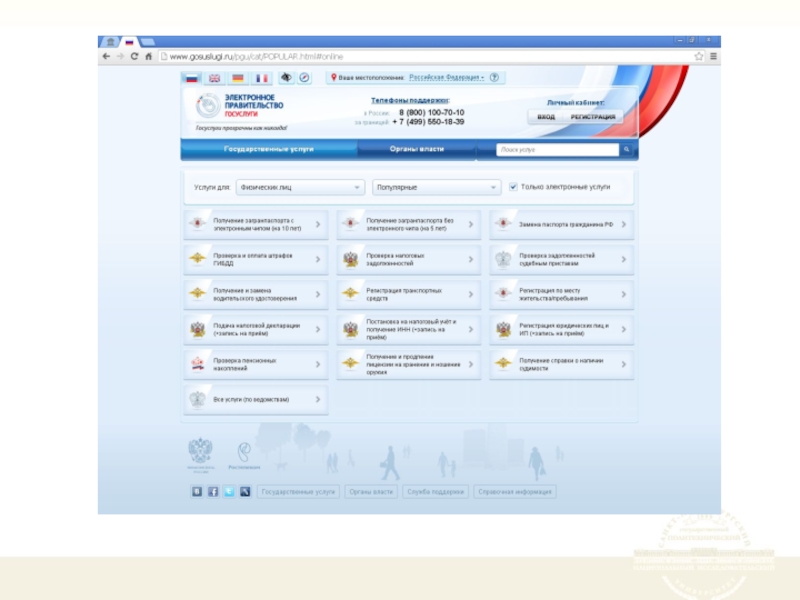Expand 'Получение загранпаспорта с электронным чипом' arrow
Viewport: 800px width, 600px height.
pos(318,224)
